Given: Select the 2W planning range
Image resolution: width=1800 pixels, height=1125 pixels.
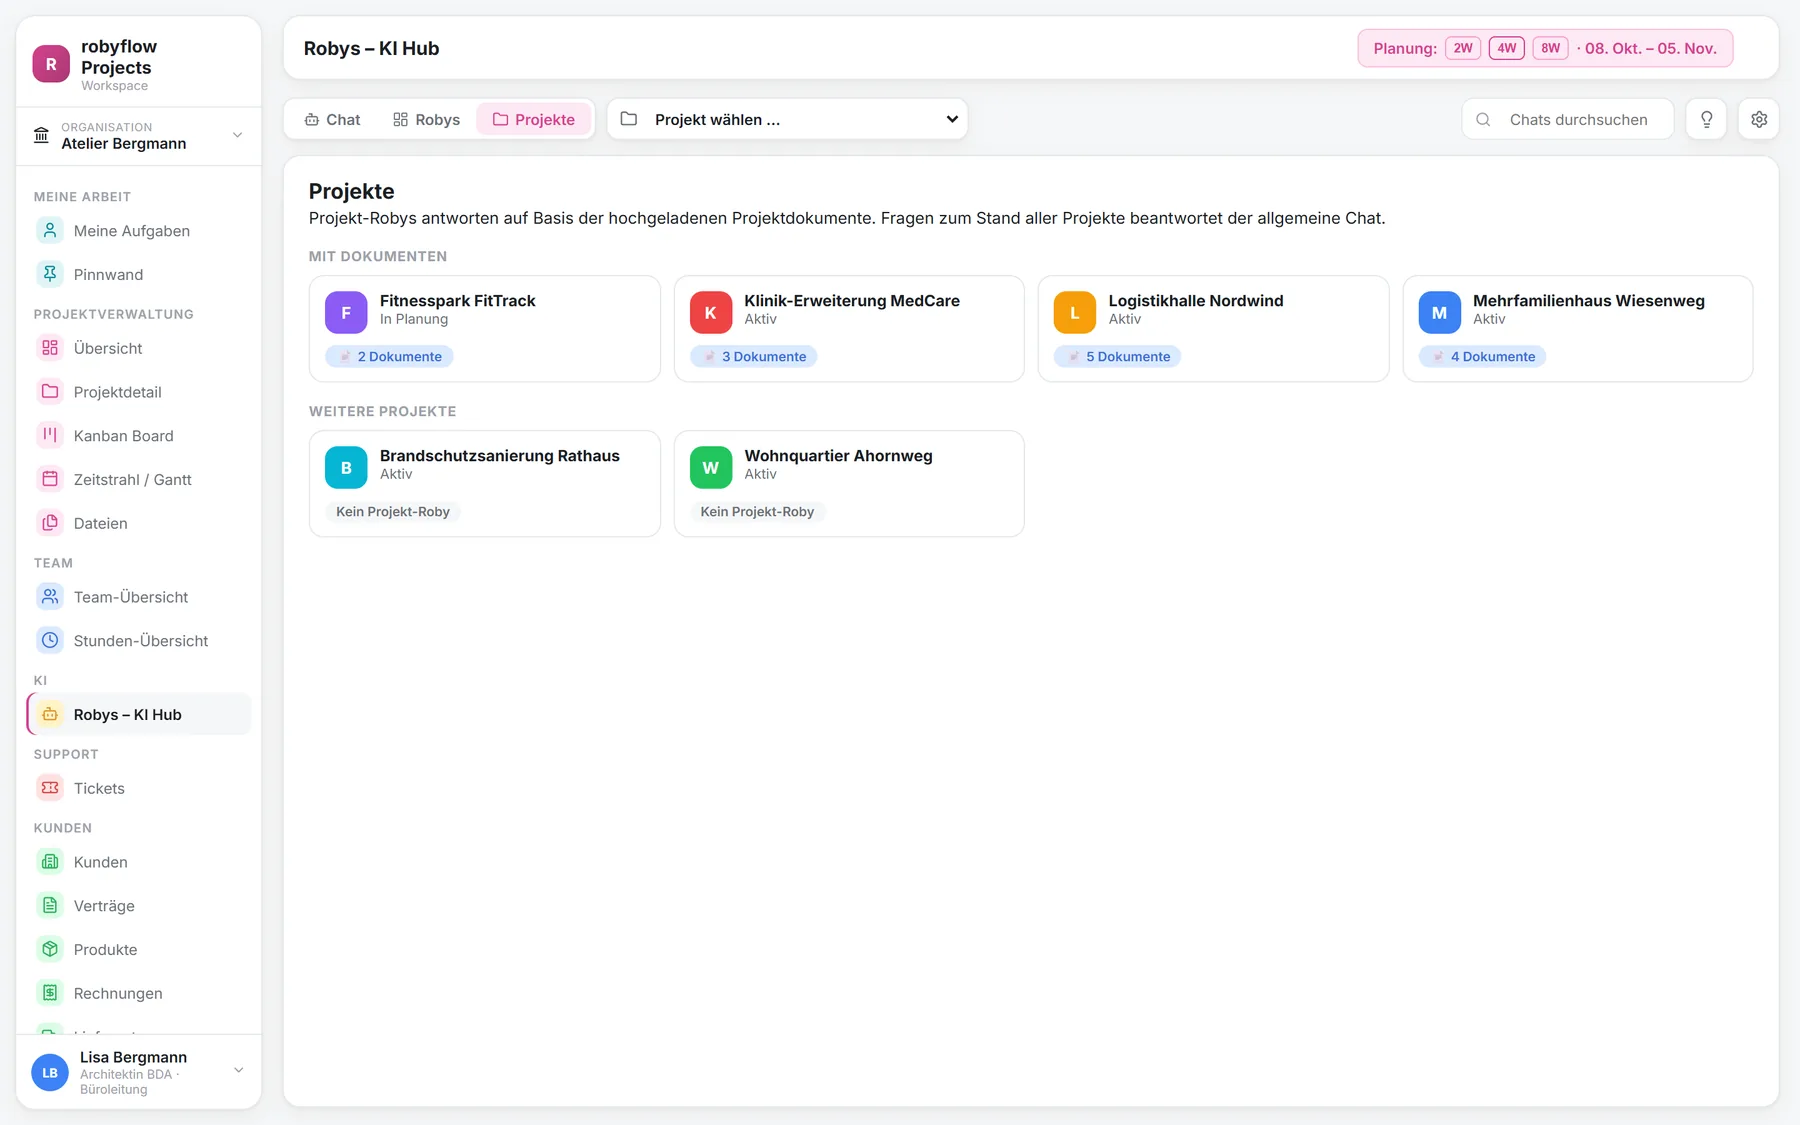Looking at the screenshot, I should click(1462, 48).
